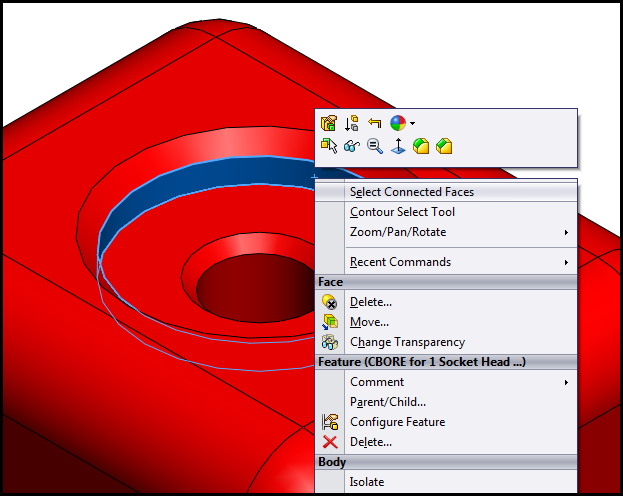Open the Recent Commands entry
The height and width of the screenshot is (496, 623).
[446, 262]
